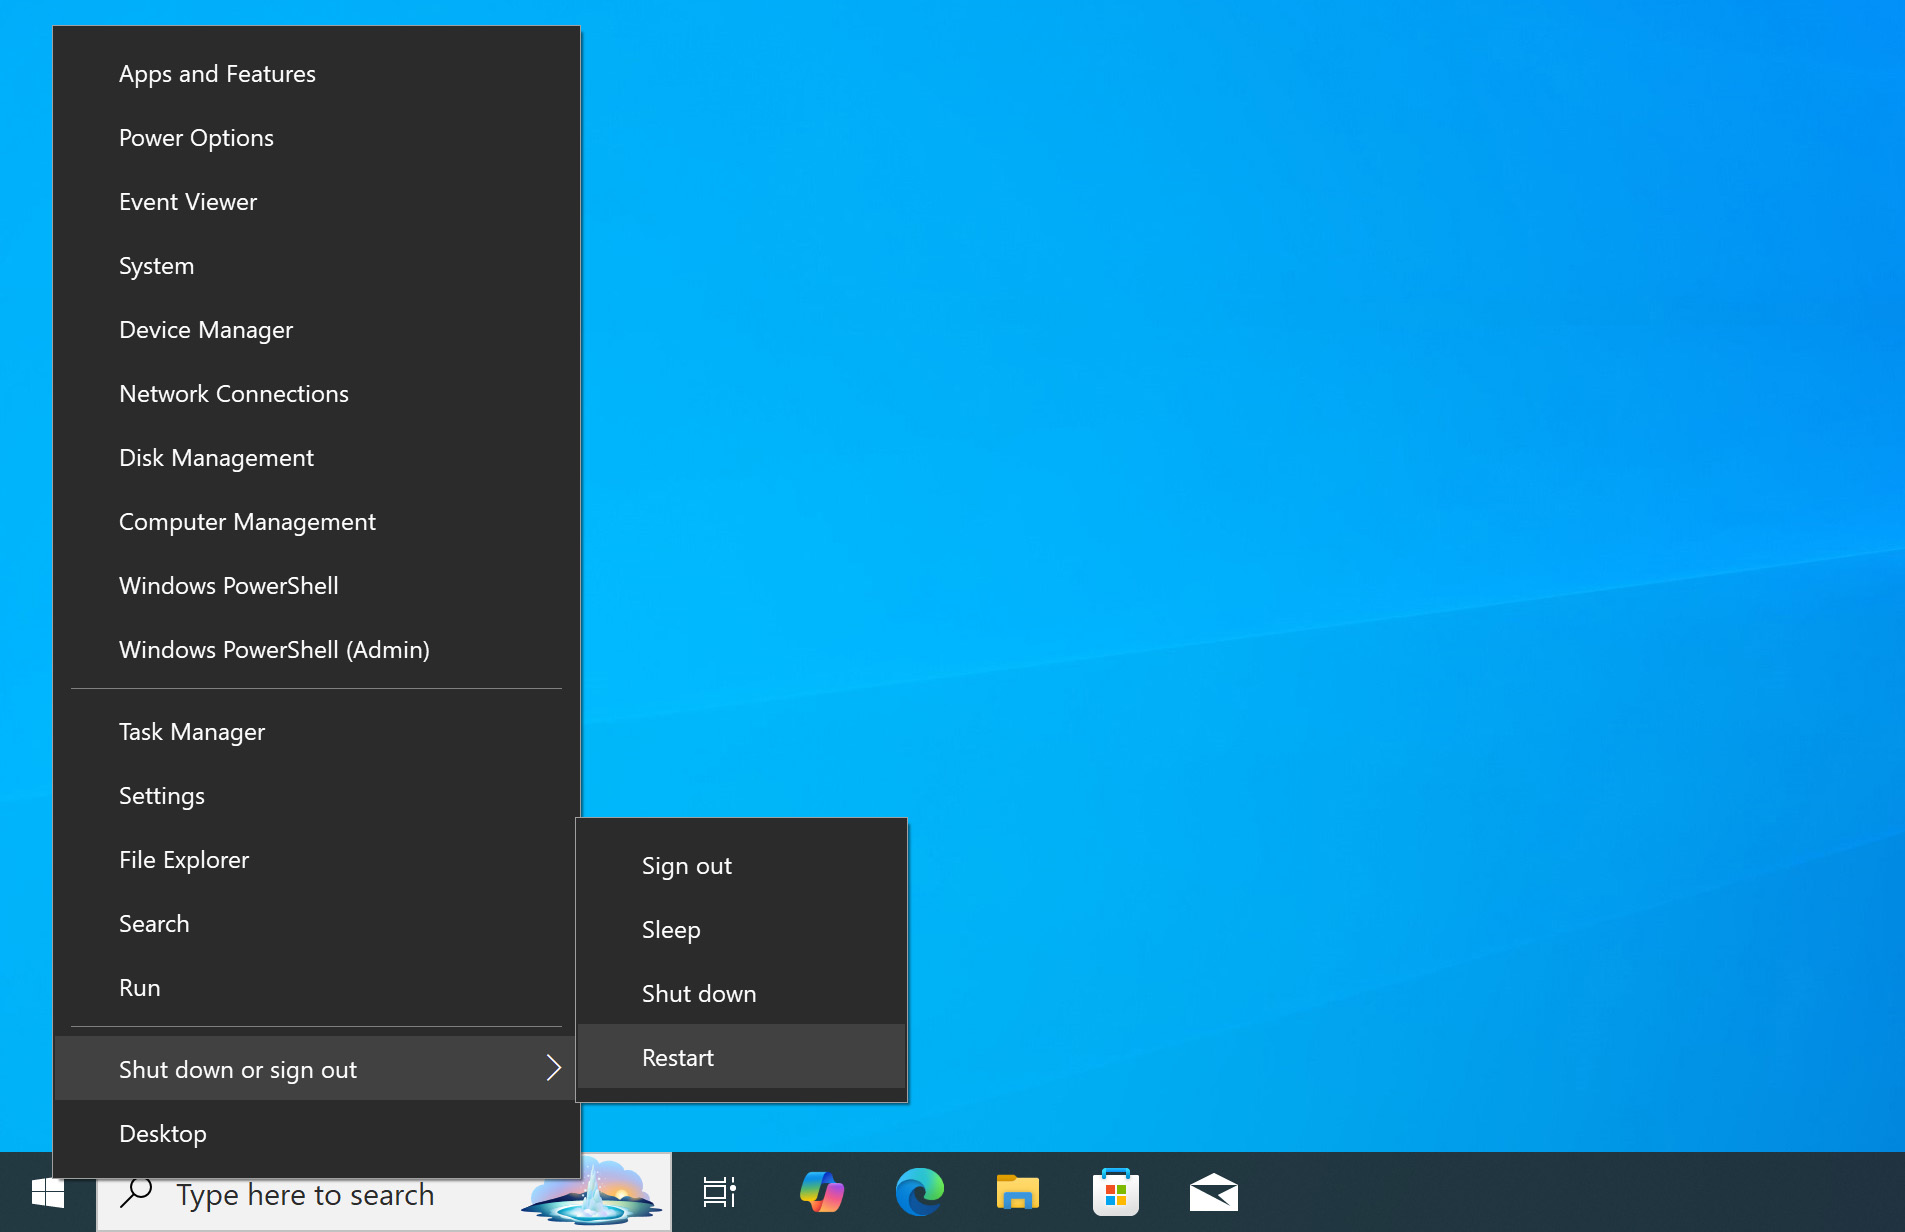Open Network Connections from the menu

pyautogui.click(x=234, y=394)
